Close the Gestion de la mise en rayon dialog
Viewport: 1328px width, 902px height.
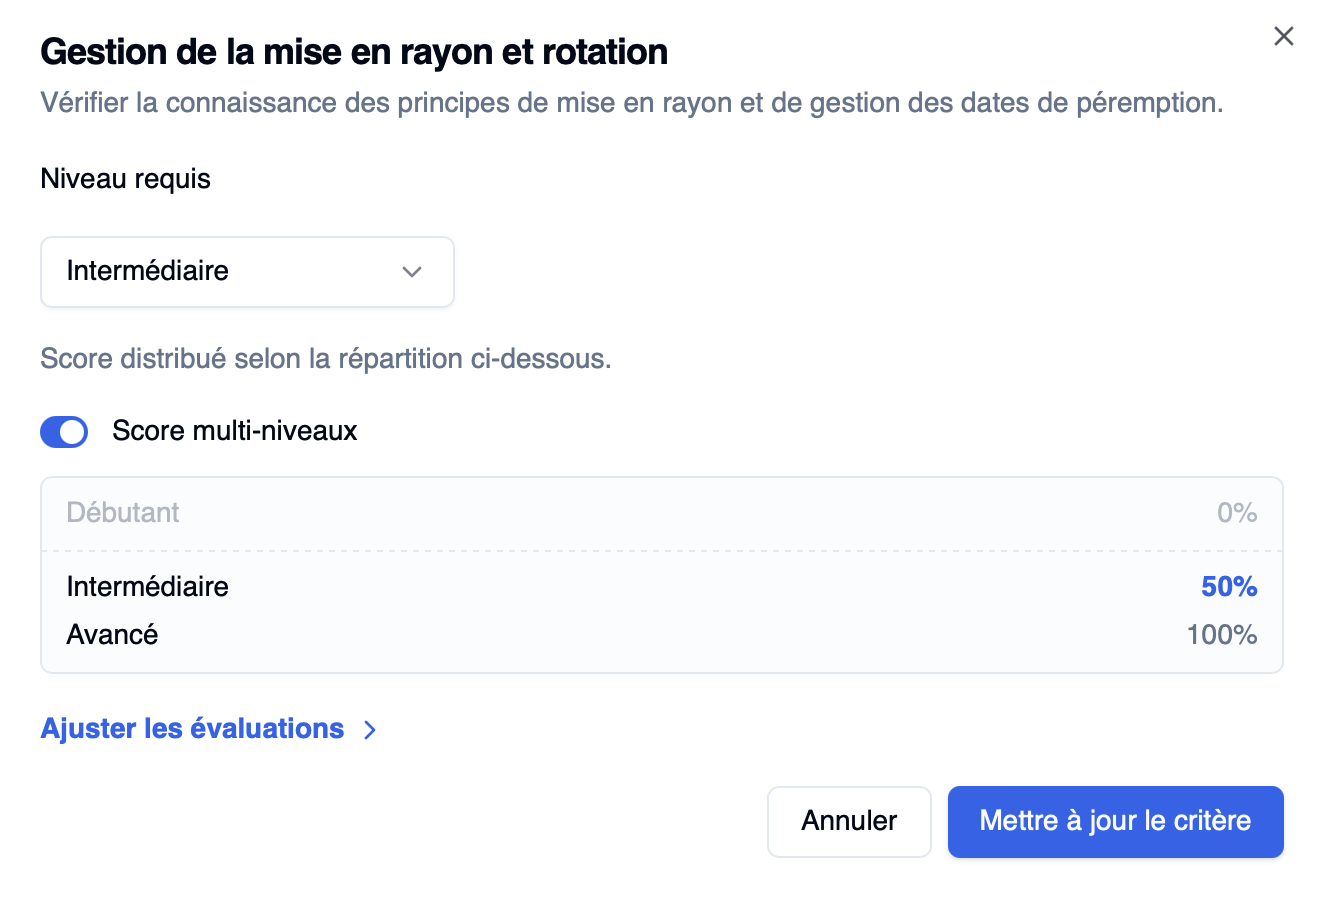point(1284,36)
